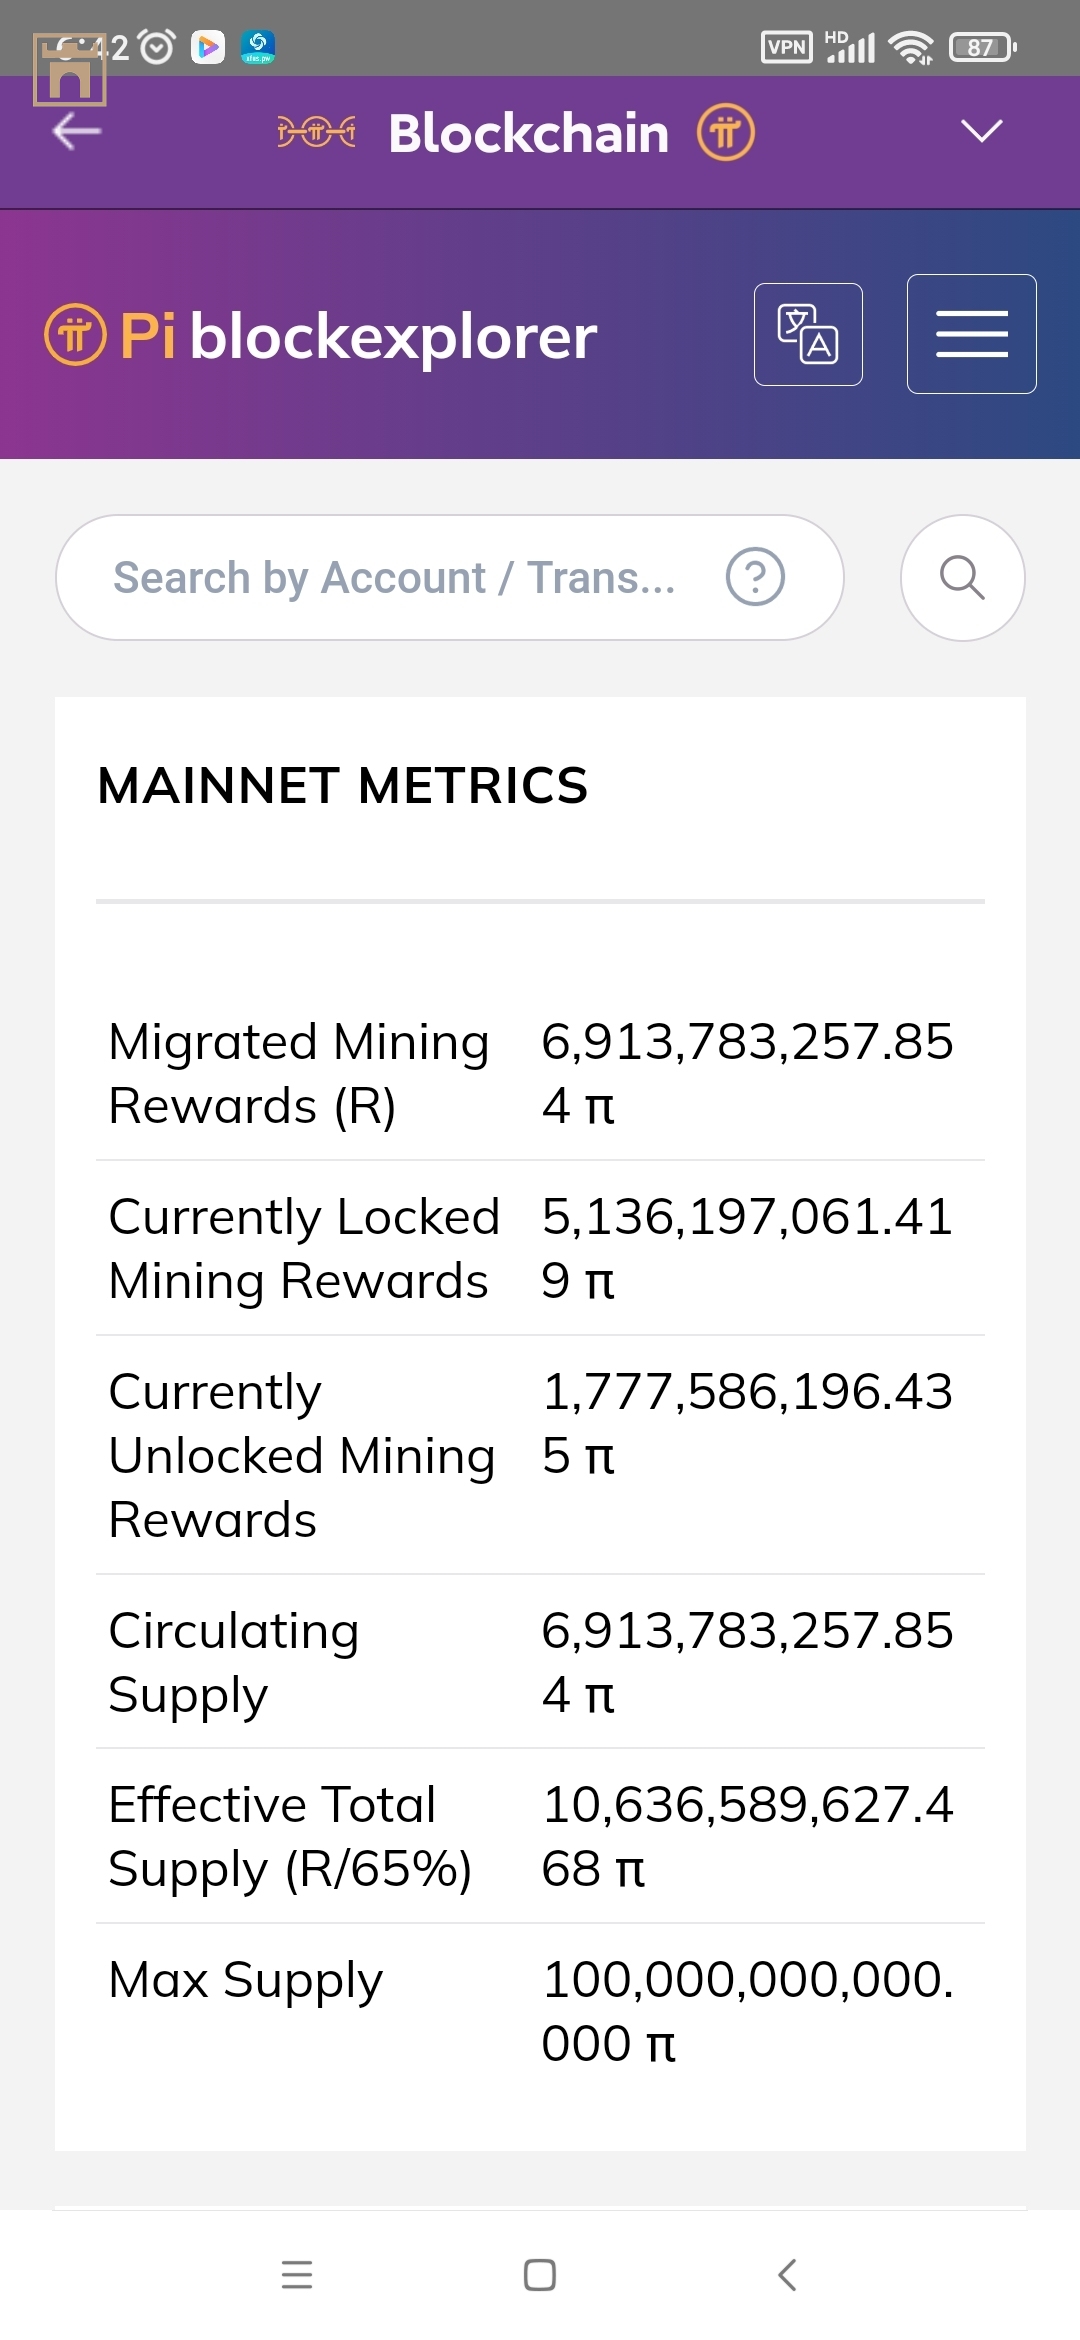This screenshot has height=2340, width=1080.
Task: Open the hamburger menu button
Action: pos(971,334)
